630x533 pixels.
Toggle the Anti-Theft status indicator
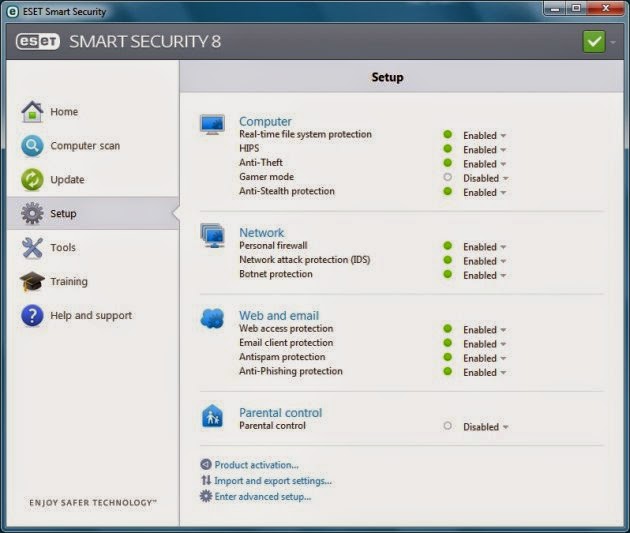tap(448, 163)
